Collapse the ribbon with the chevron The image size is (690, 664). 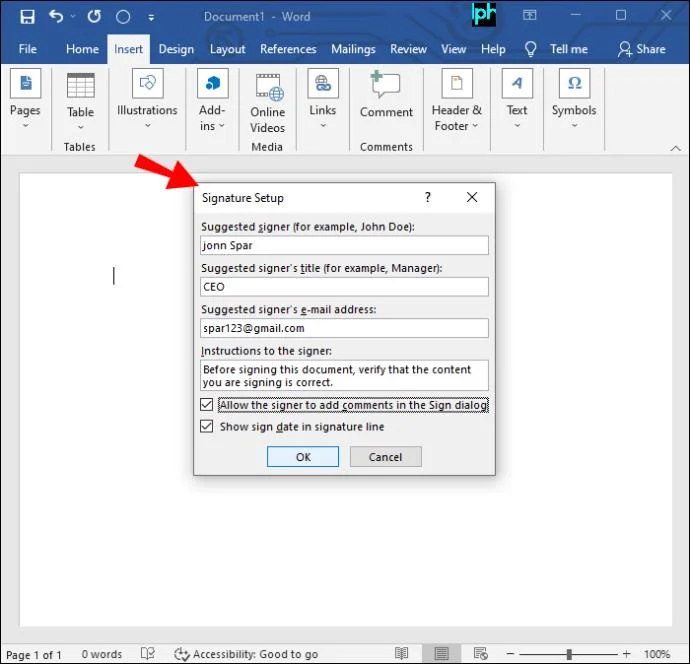tap(675, 148)
